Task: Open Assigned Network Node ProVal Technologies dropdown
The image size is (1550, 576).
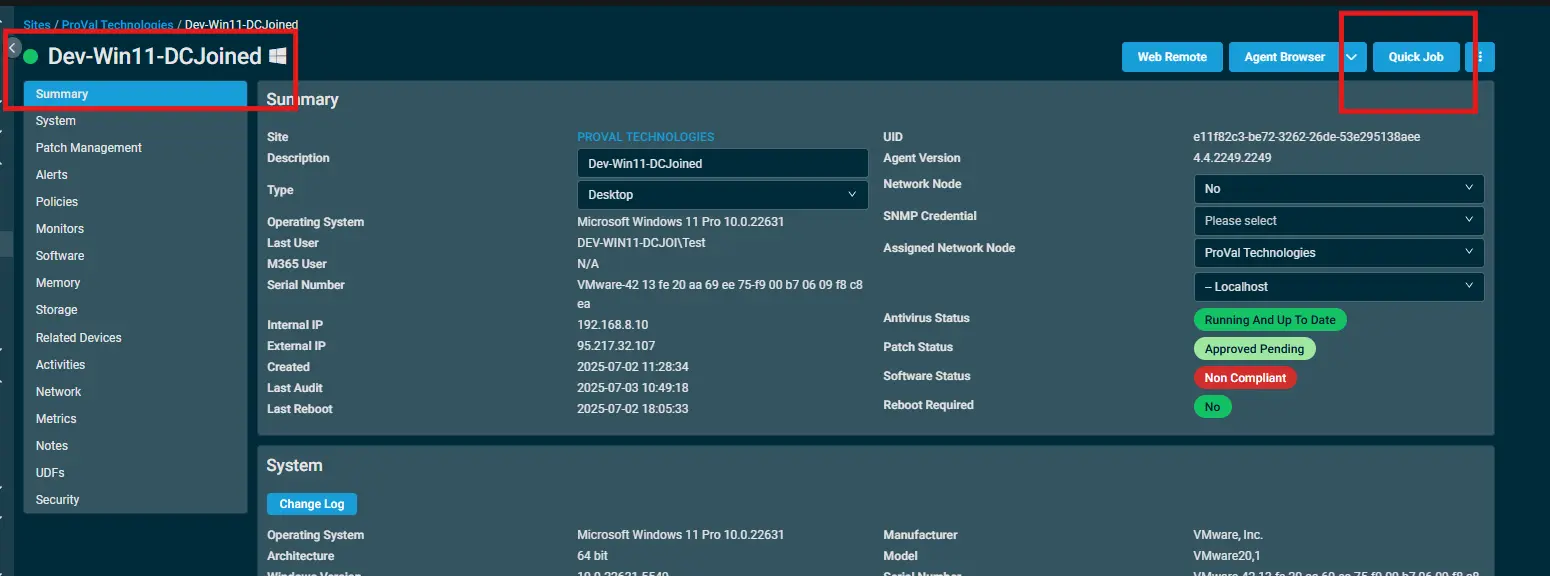Action: click(x=1339, y=252)
